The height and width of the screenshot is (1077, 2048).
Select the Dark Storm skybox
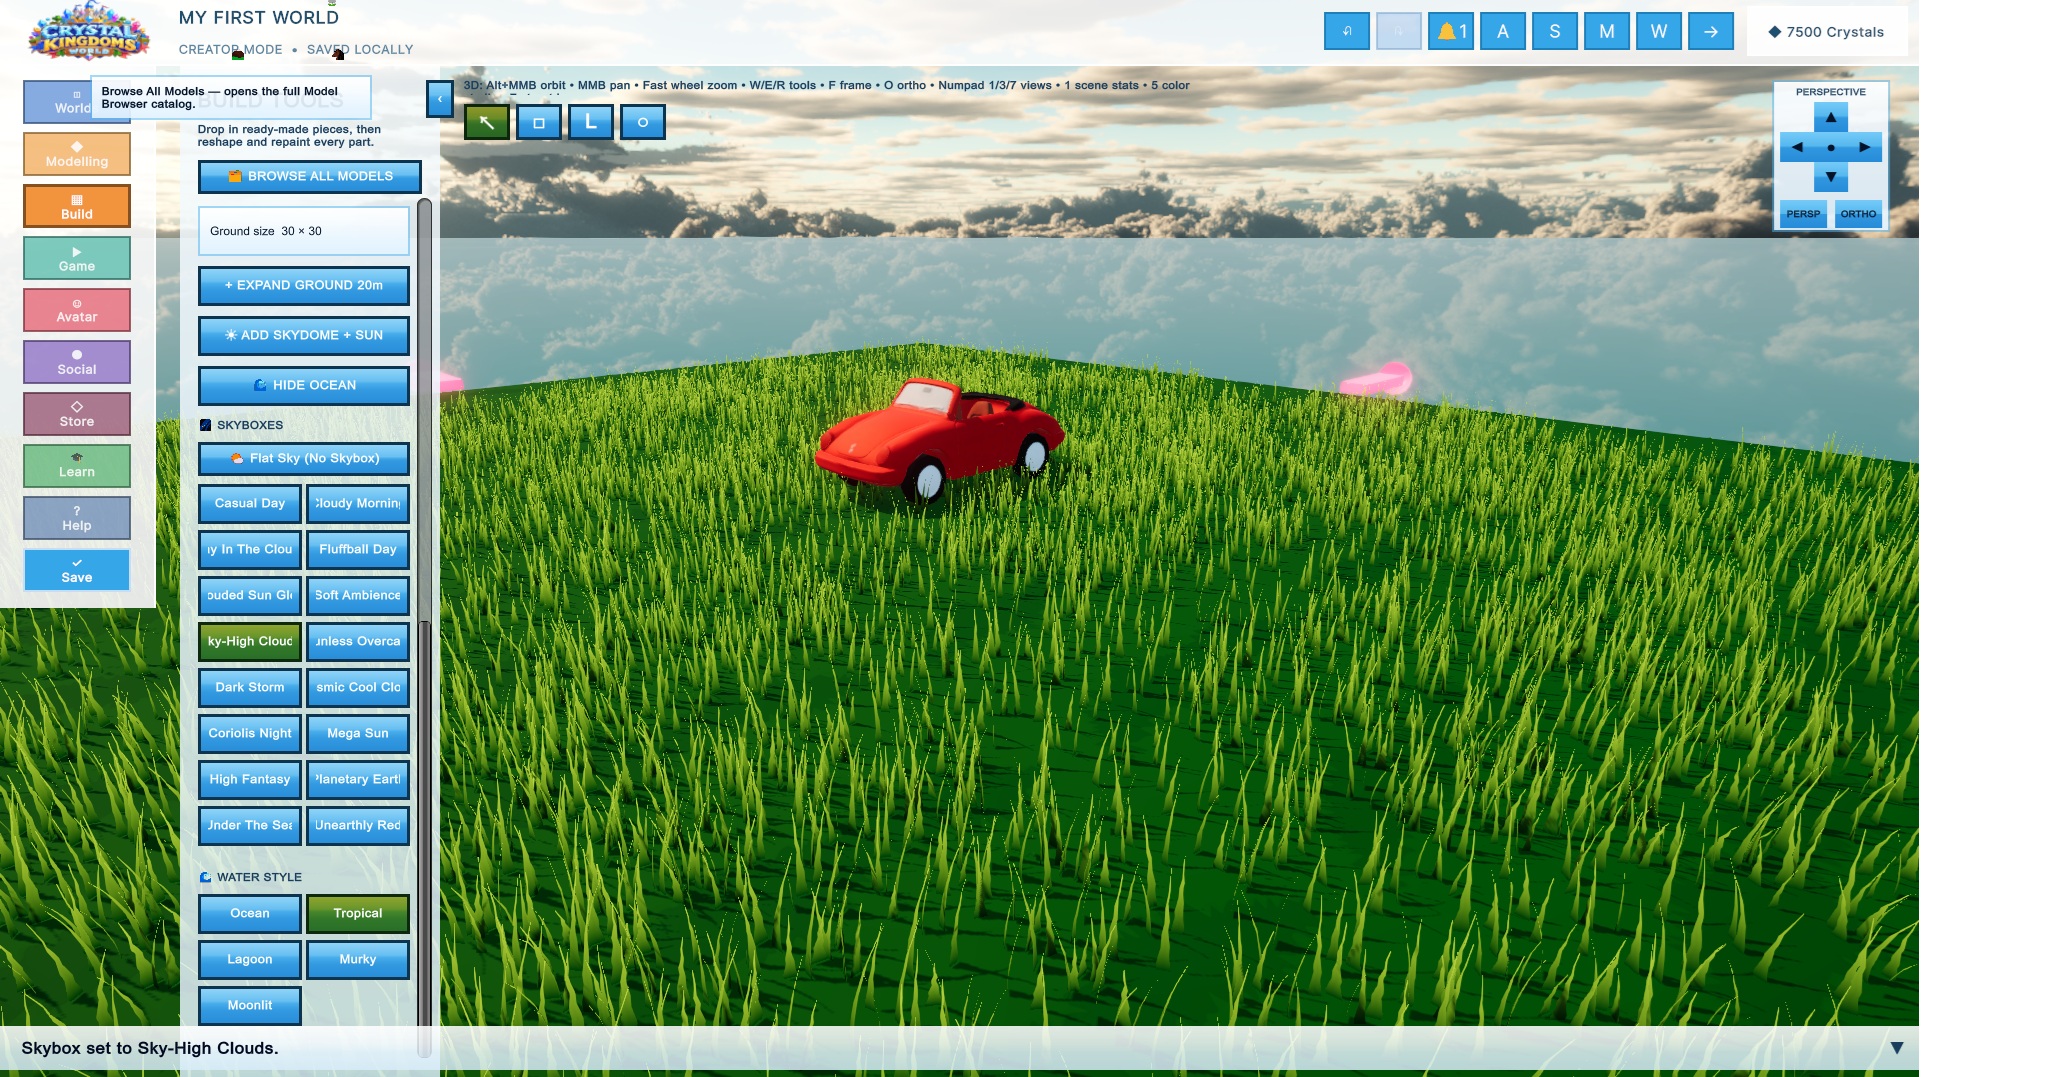[250, 687]
